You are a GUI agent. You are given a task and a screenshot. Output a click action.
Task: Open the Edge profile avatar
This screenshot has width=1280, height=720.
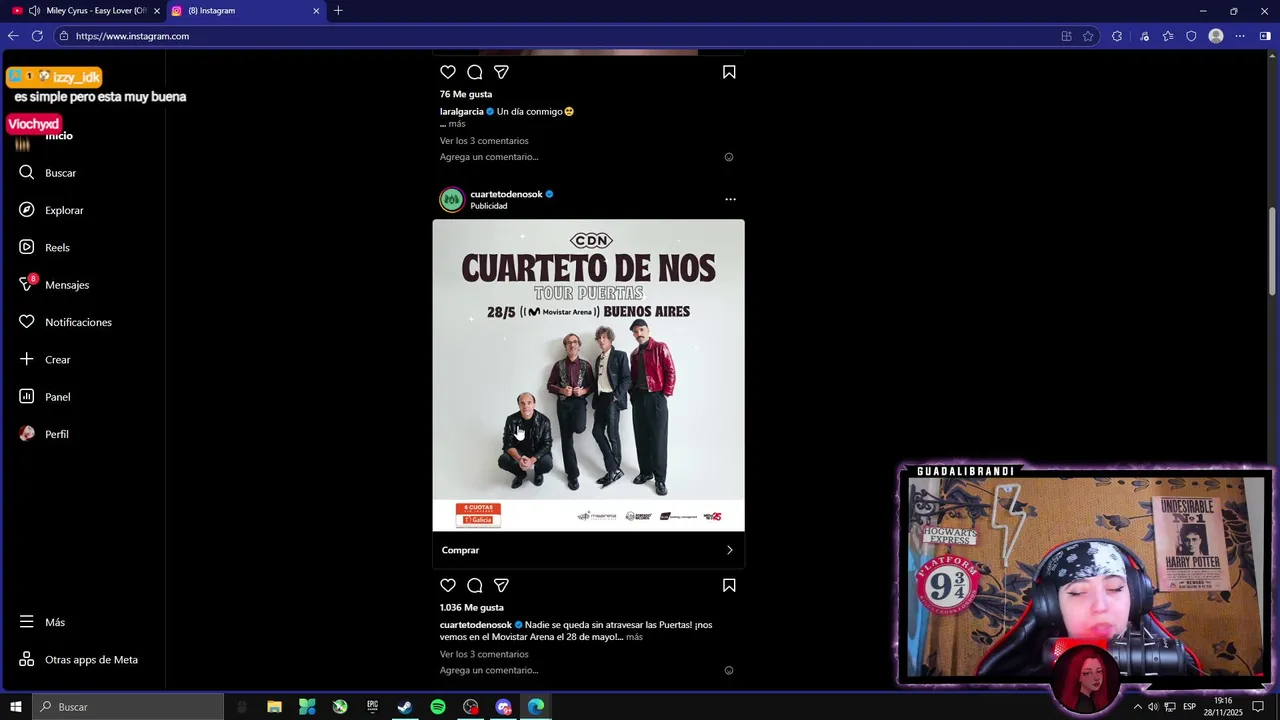[x=1216, y=36]
